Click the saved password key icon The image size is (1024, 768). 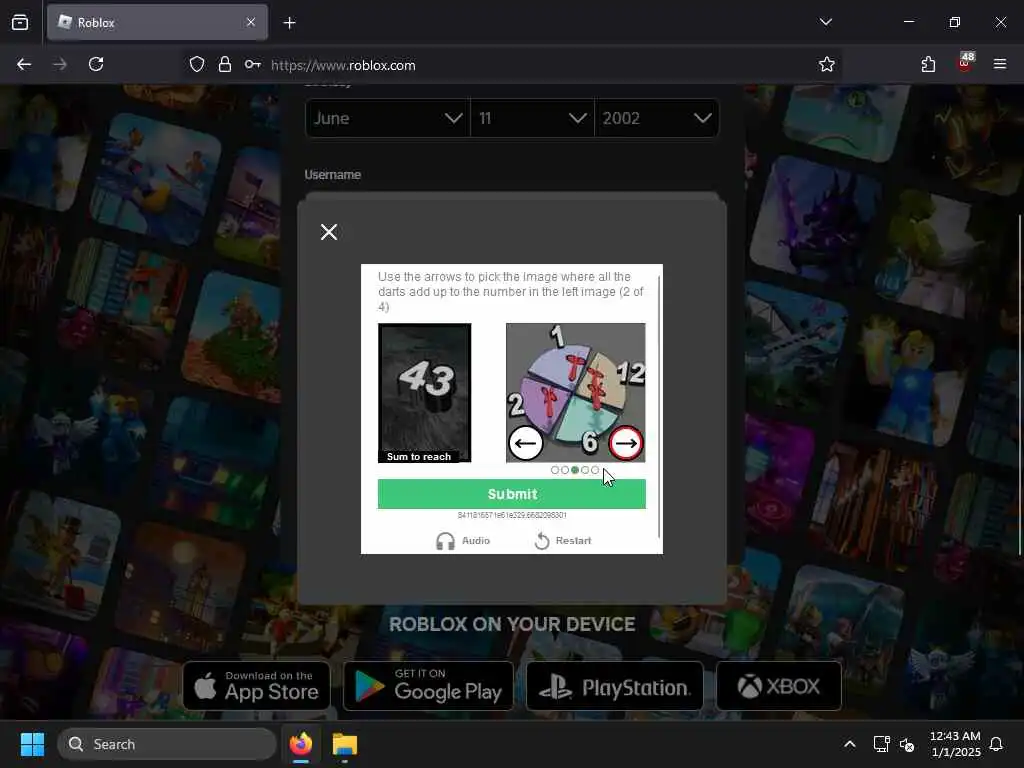tap(253, 65)
